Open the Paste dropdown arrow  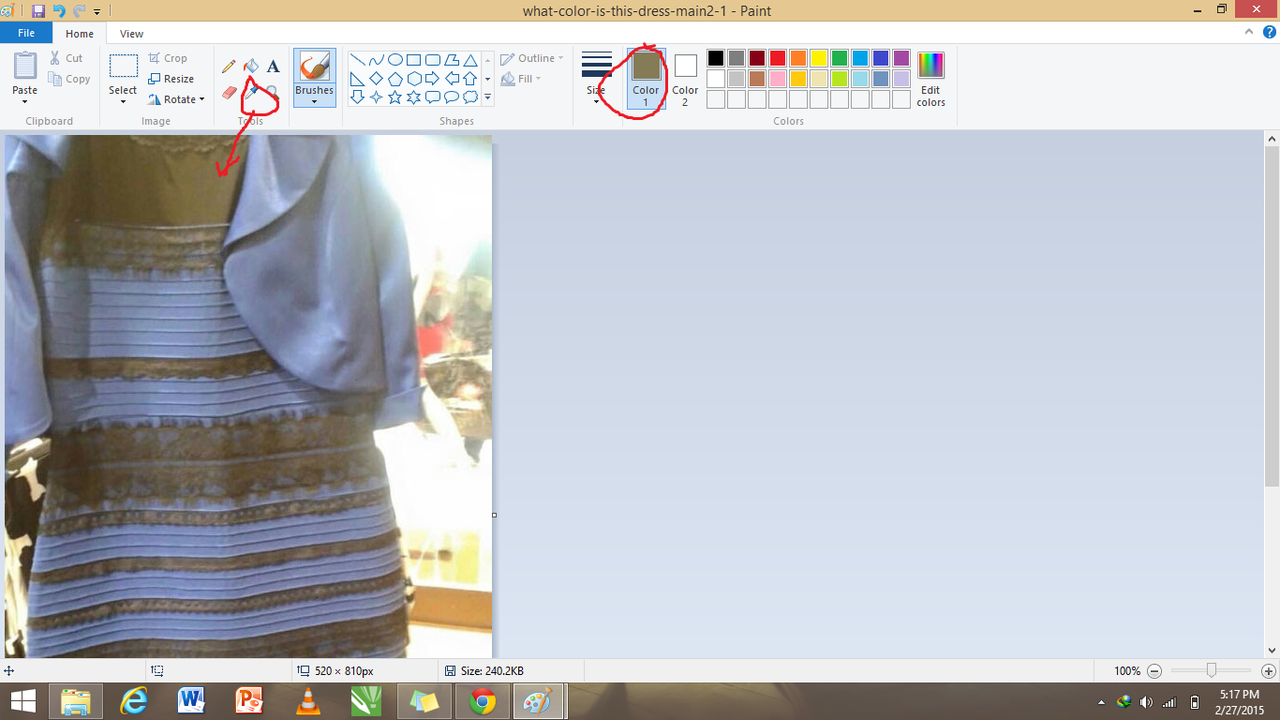point(25,102)
